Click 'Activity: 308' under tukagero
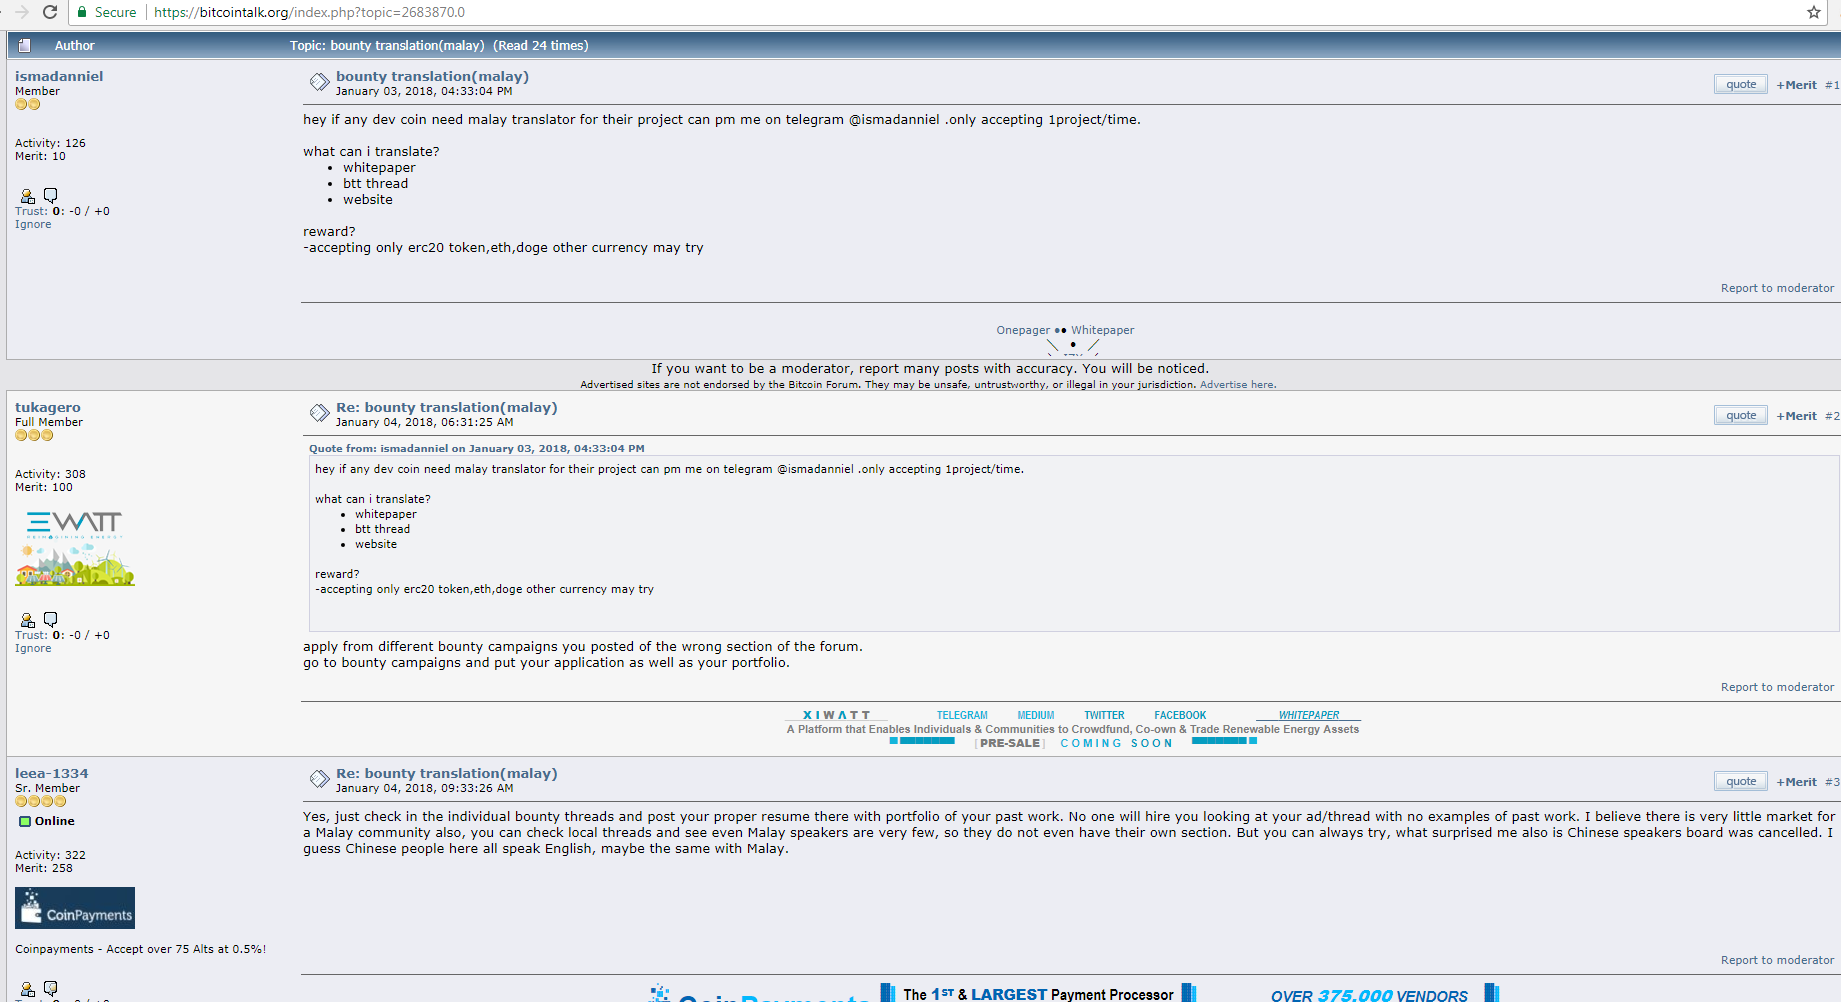This screenshot has width=1841, height=1002. 50,474
